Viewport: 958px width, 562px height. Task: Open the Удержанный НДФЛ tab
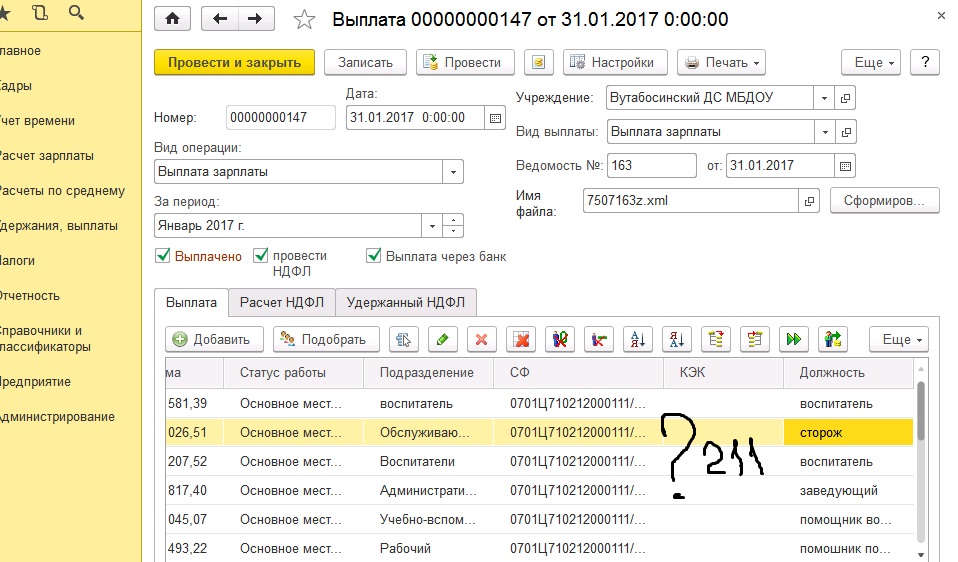pos(405,301)
